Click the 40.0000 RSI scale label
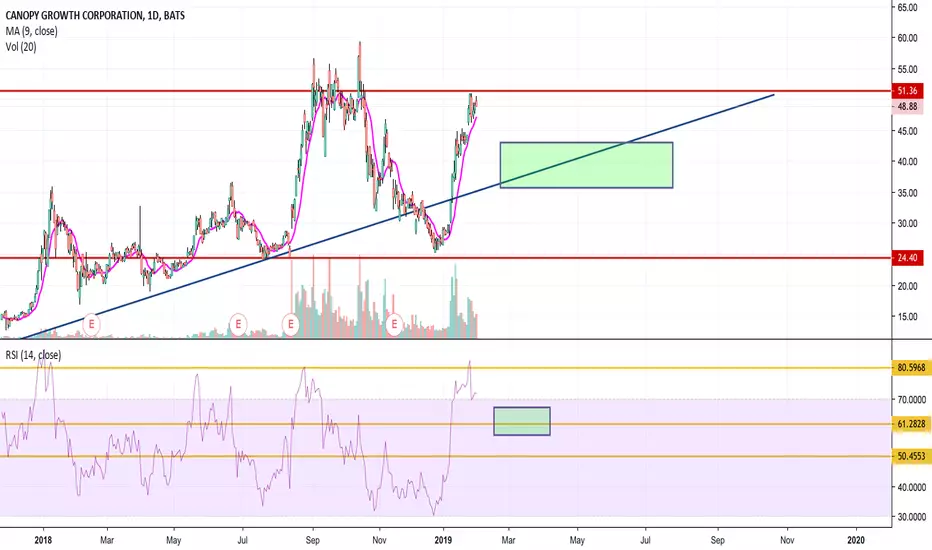932x550 pixels. 911,488
